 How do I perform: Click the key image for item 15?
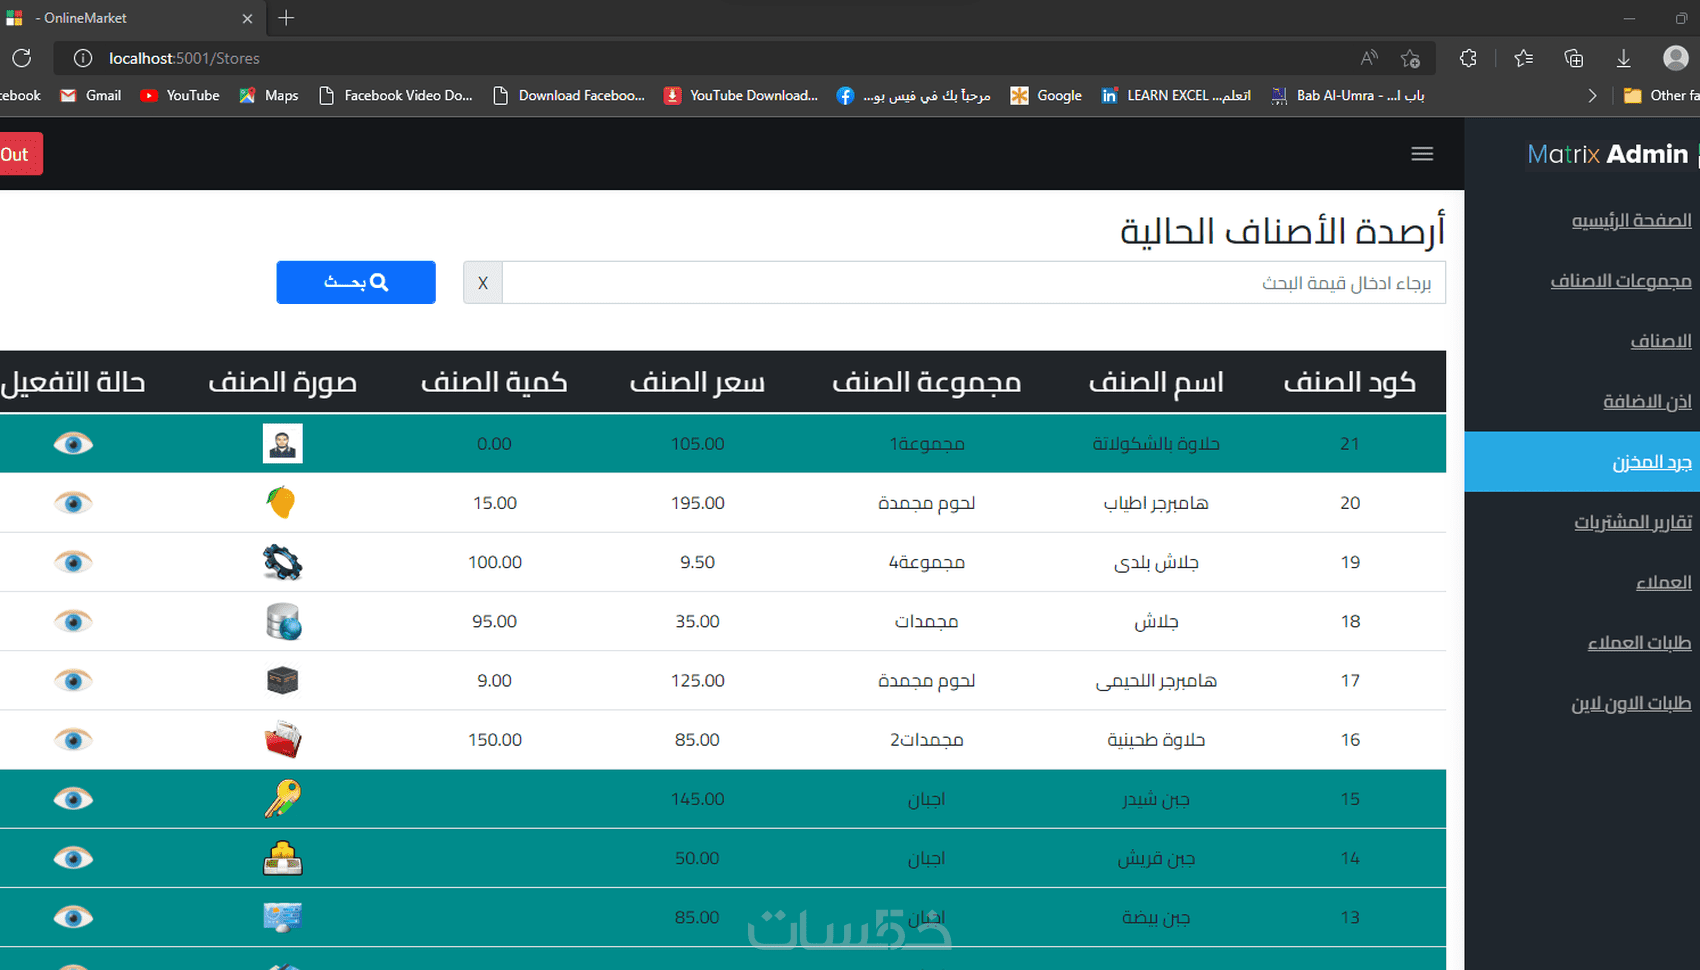[283, 798]
